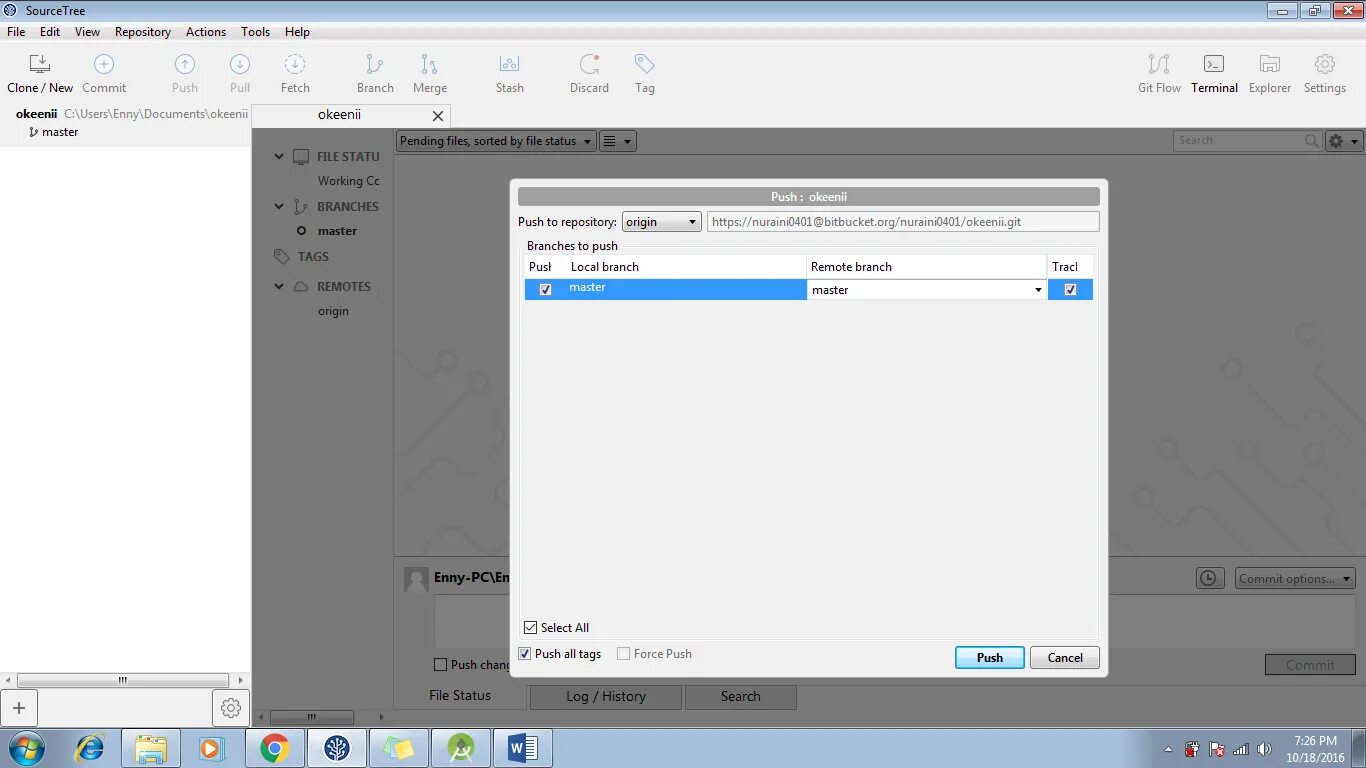The height and width of the screenshot is (768, 1366).
Task: Open the Tools menu
Action: click(x=255, y=32)
